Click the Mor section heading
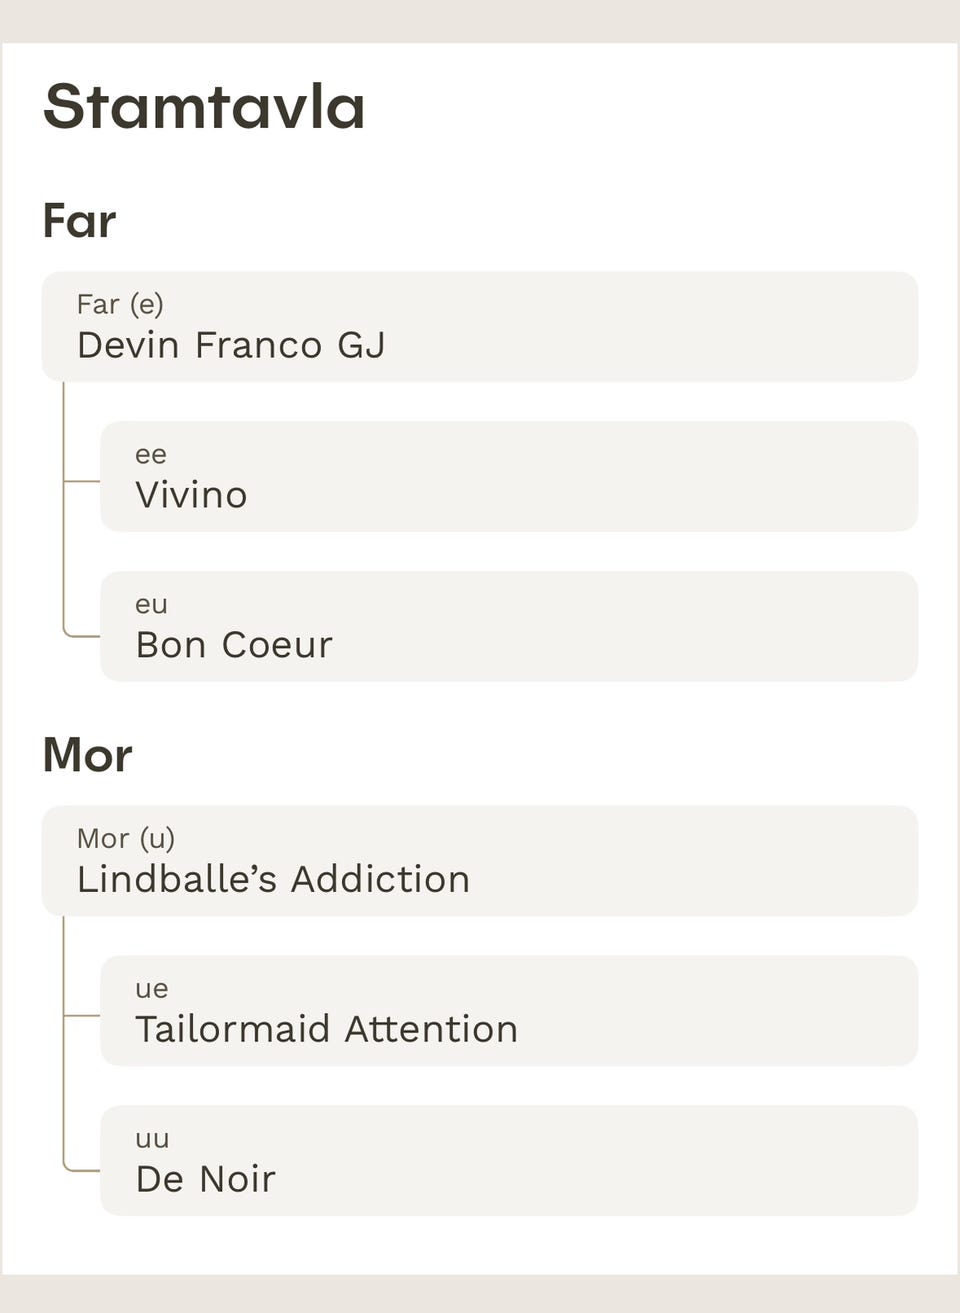 click(x=87, y=755)
